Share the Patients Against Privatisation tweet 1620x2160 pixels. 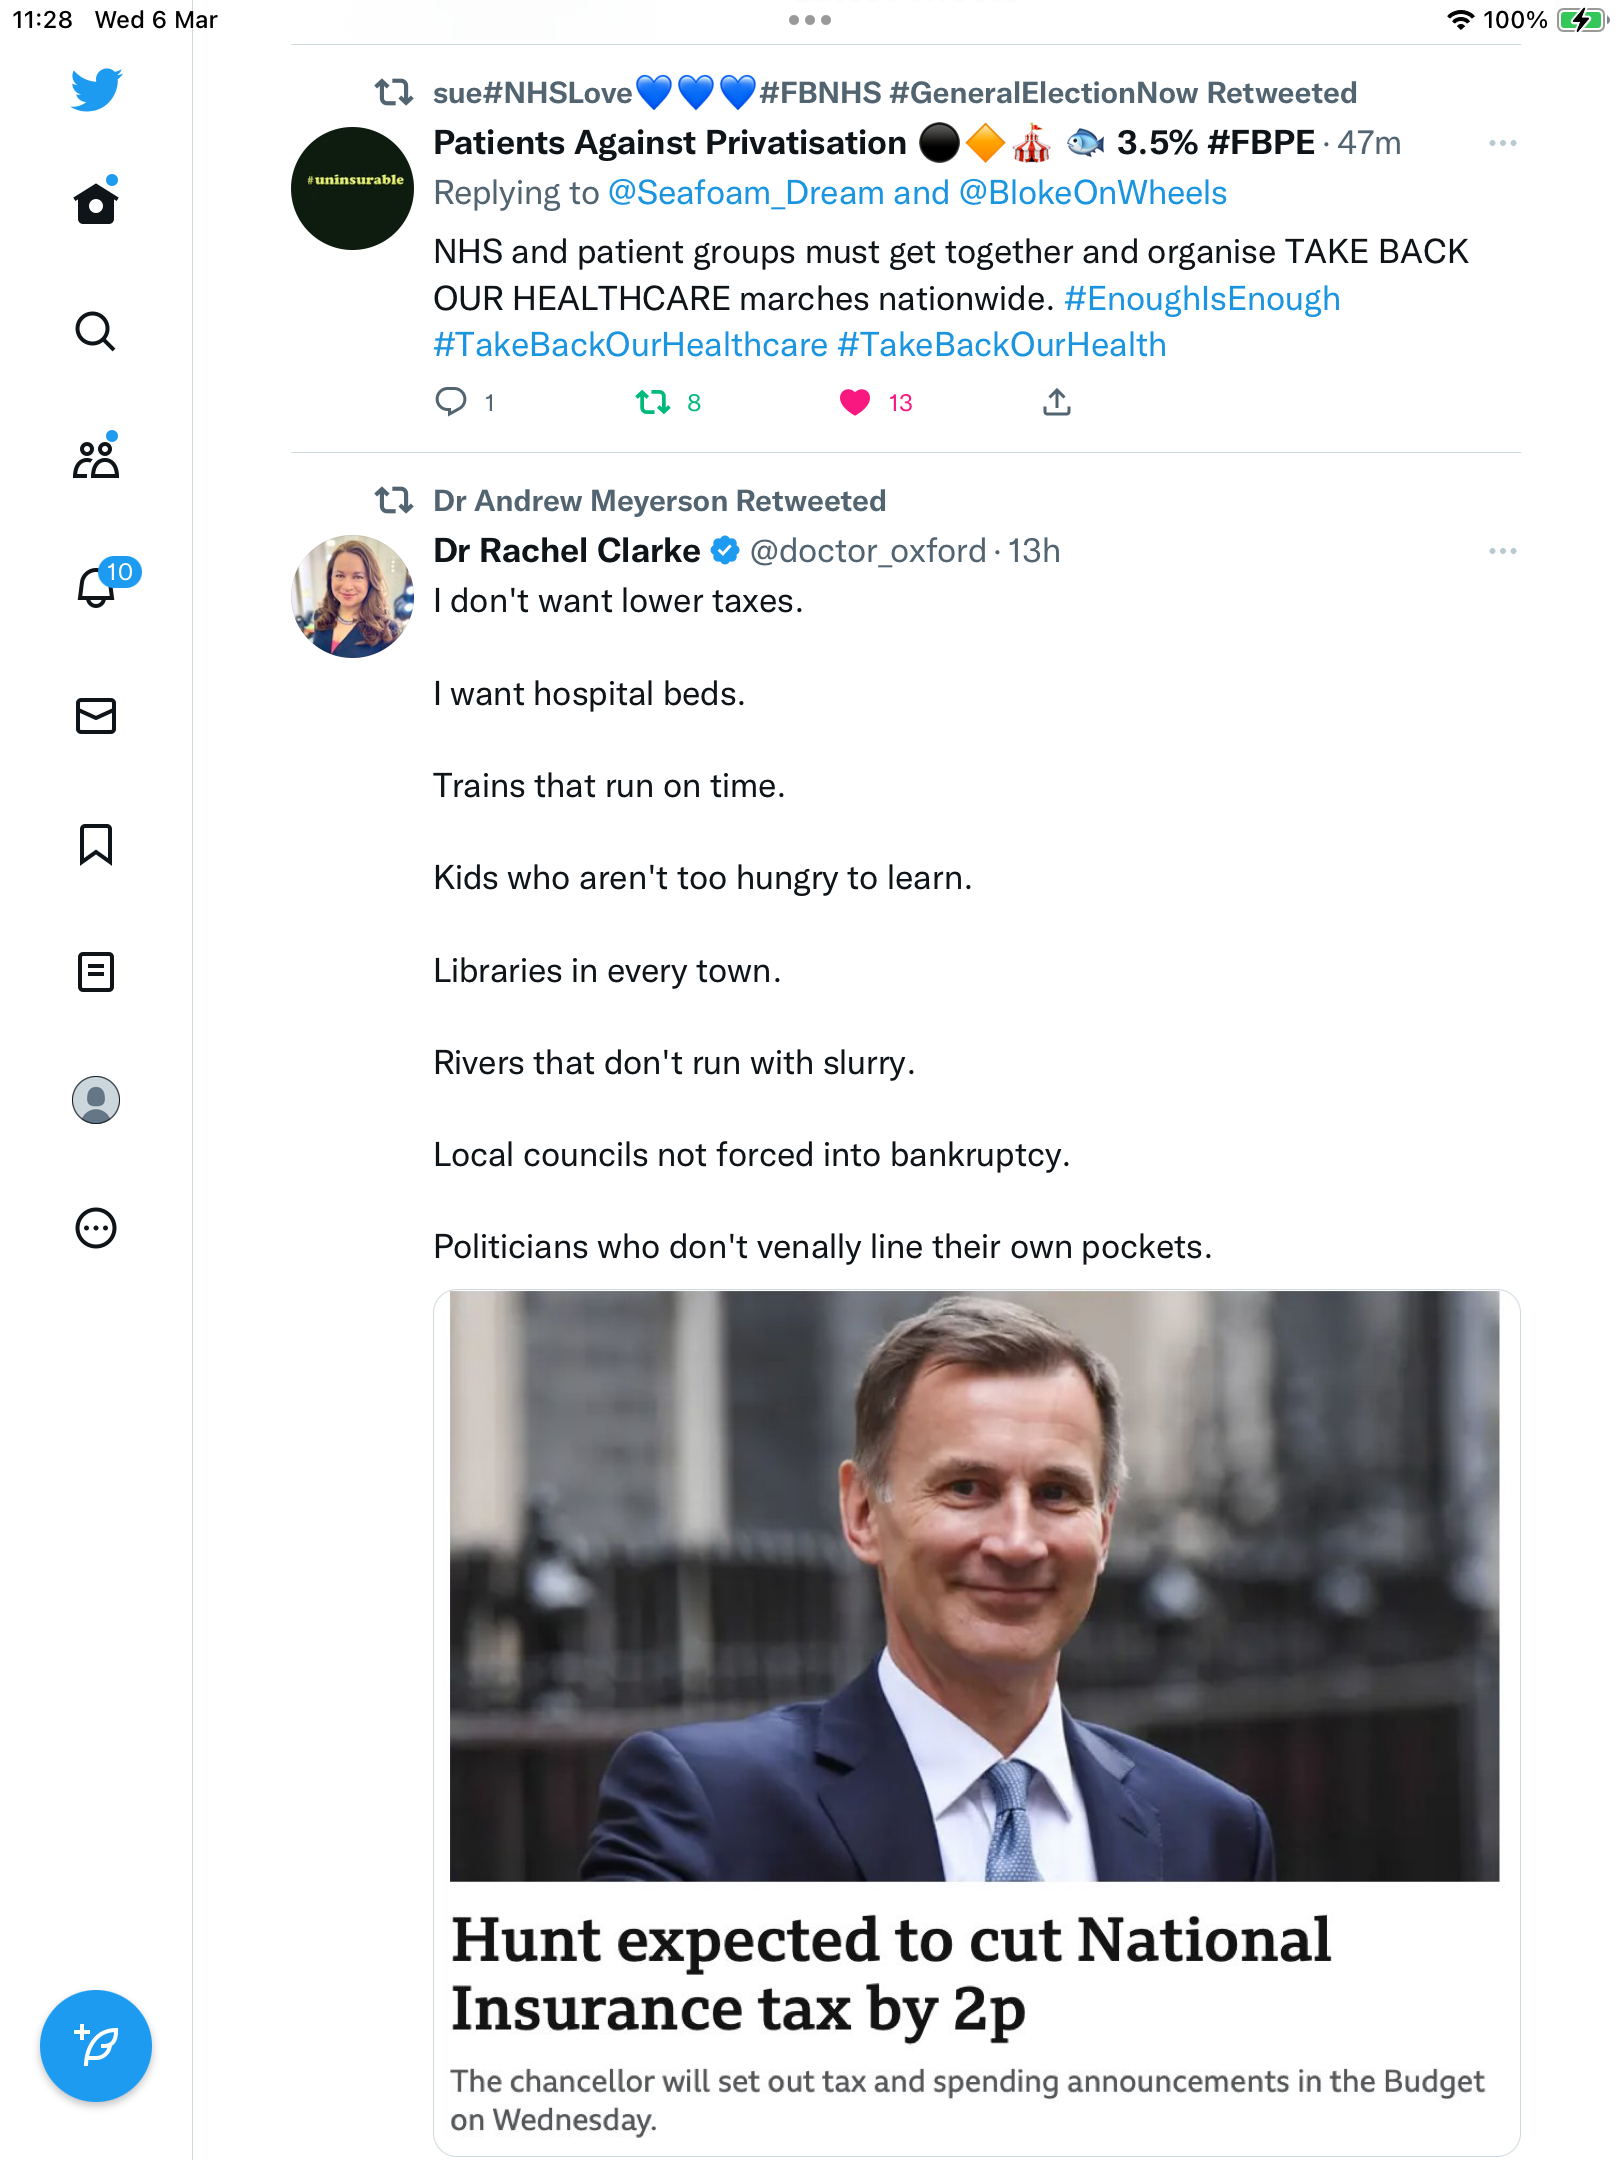pyautogui.click(x=1057, y=402)
